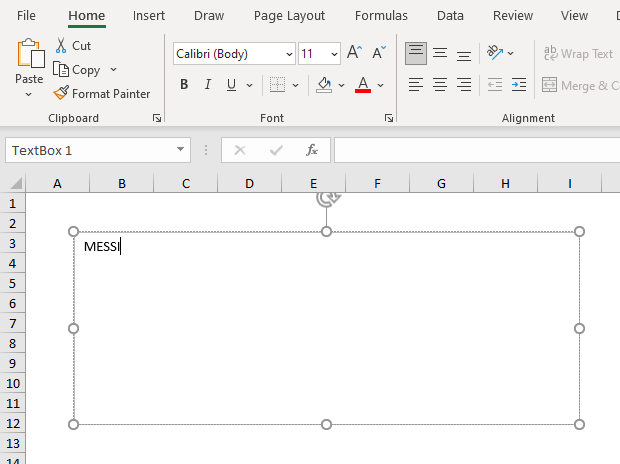
Task: Click the text box rotation handle
Action: click(x=327, y=198)
